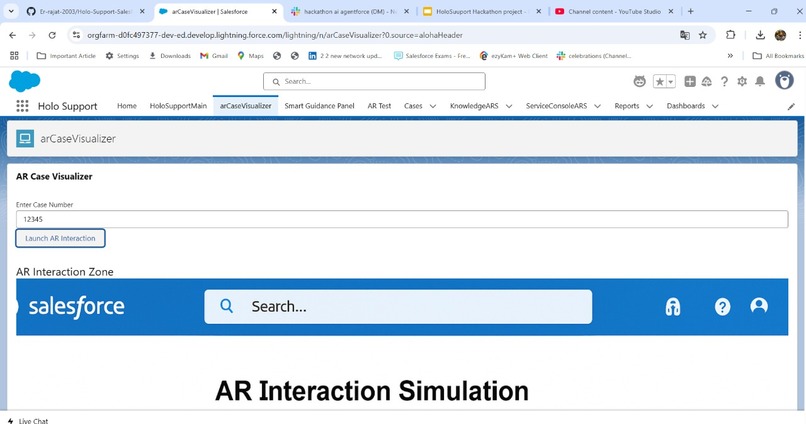Screen dimensions: 806x424
Task: View site information icon in address bar
Action: (77, 35)
